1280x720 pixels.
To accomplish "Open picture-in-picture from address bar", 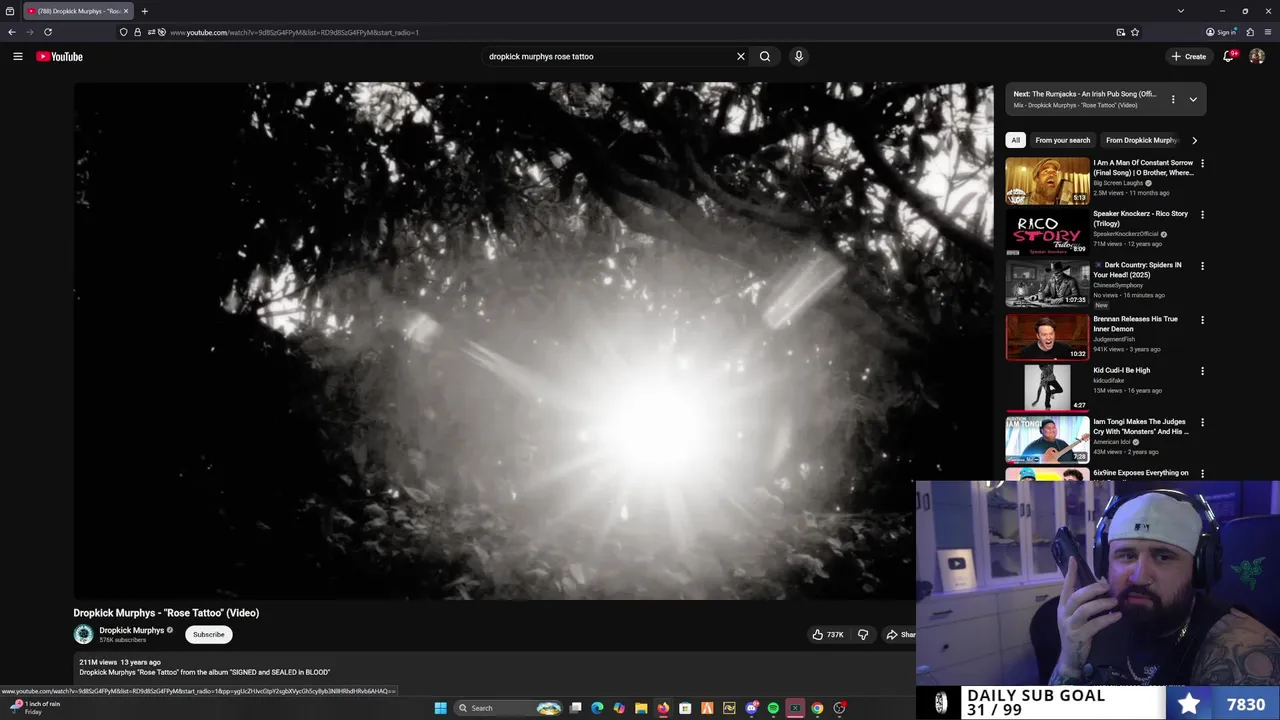I will point(1120,32).
